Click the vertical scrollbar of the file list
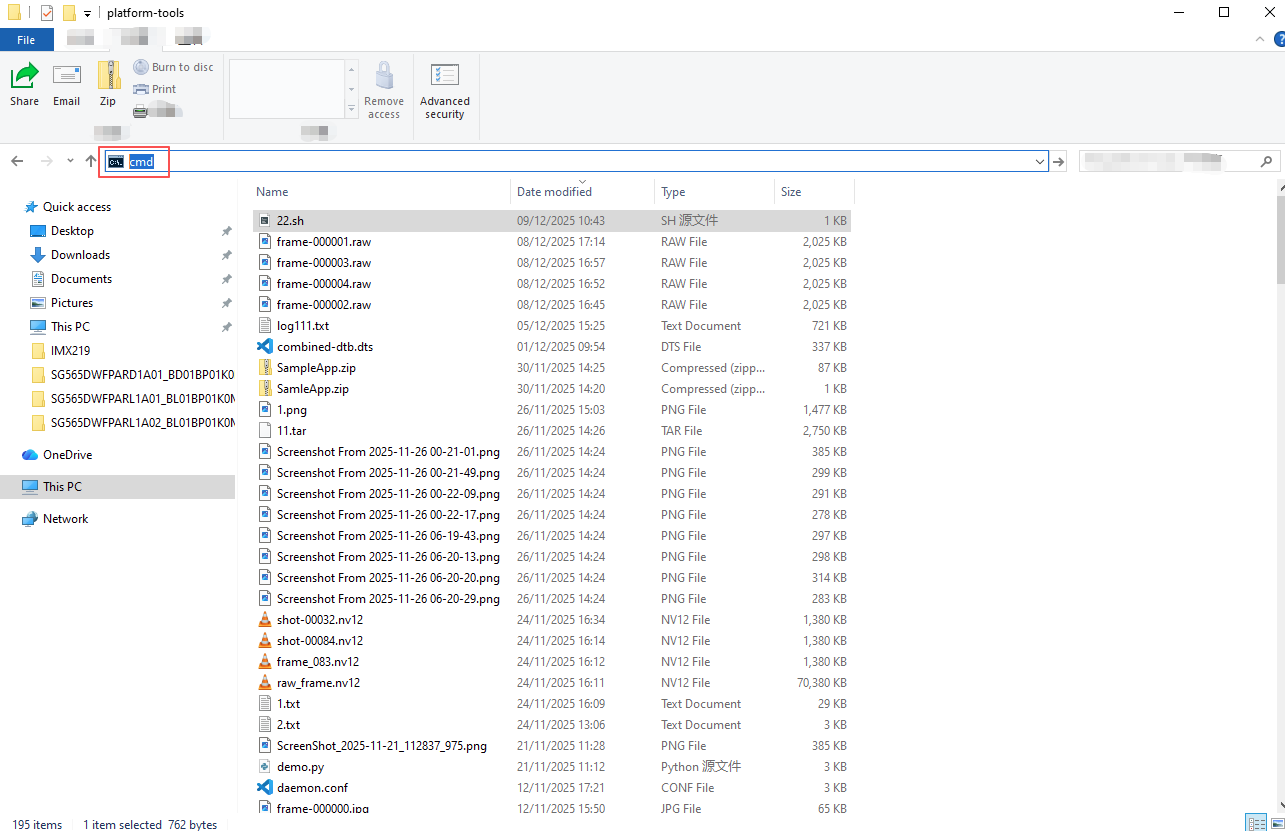Image resolution: width=1285 pixels, height=831 pixels. click(x=1279, y=500)
